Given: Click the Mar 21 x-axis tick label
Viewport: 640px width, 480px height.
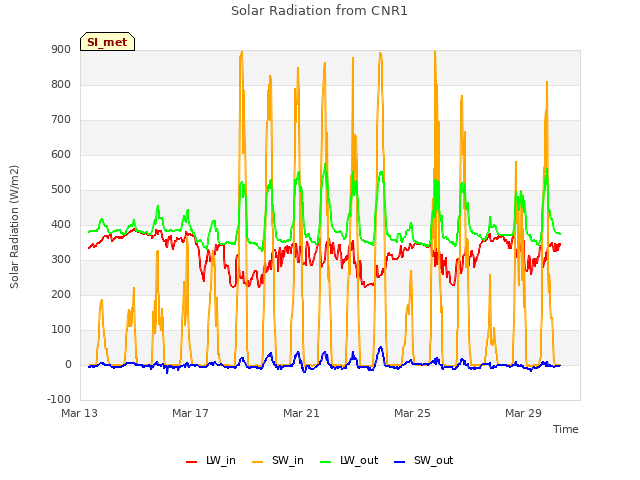Looking at the screenshot, I should click(x=301, y=413).
